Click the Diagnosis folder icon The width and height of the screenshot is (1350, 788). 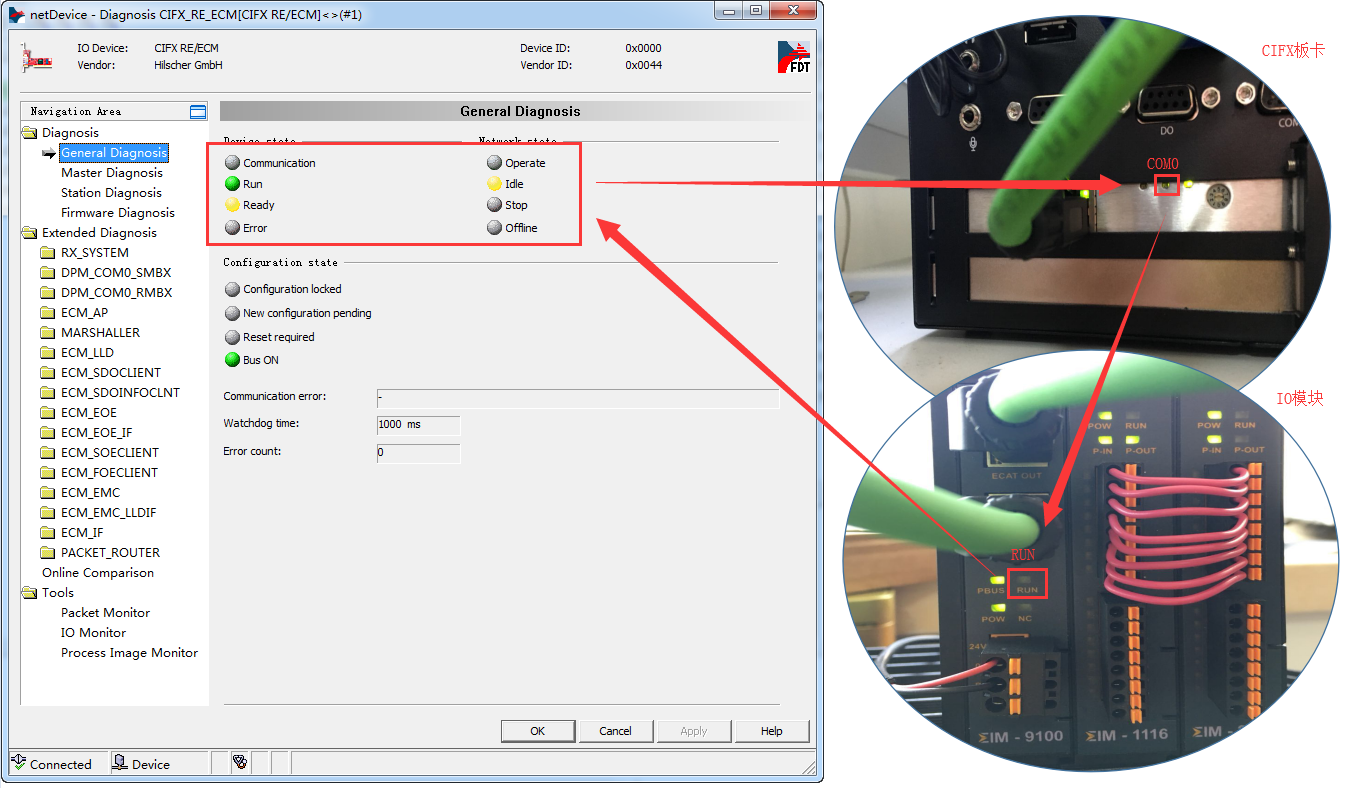coord(30,133)
